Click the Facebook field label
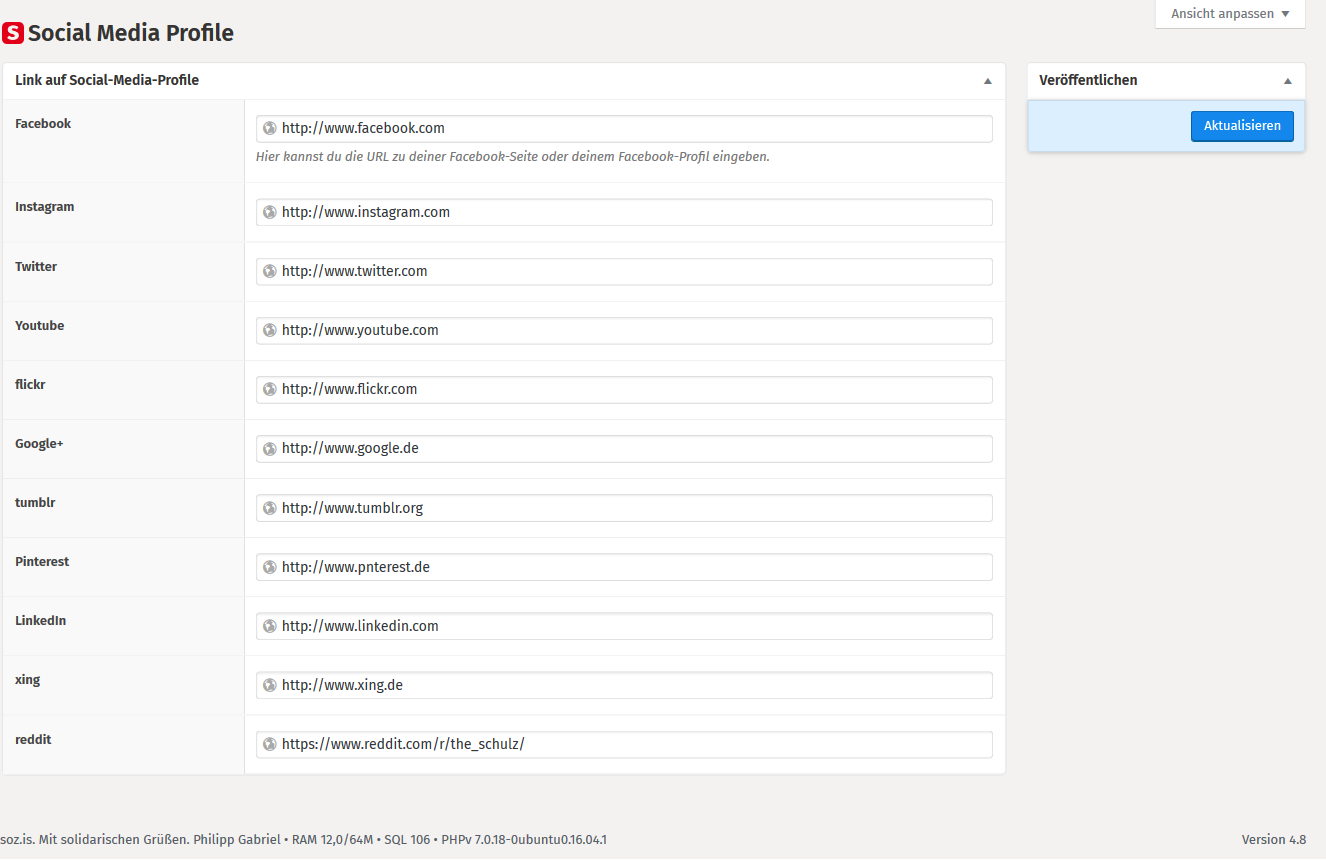The image size is (1326, 860). click(x=43, y=124)
